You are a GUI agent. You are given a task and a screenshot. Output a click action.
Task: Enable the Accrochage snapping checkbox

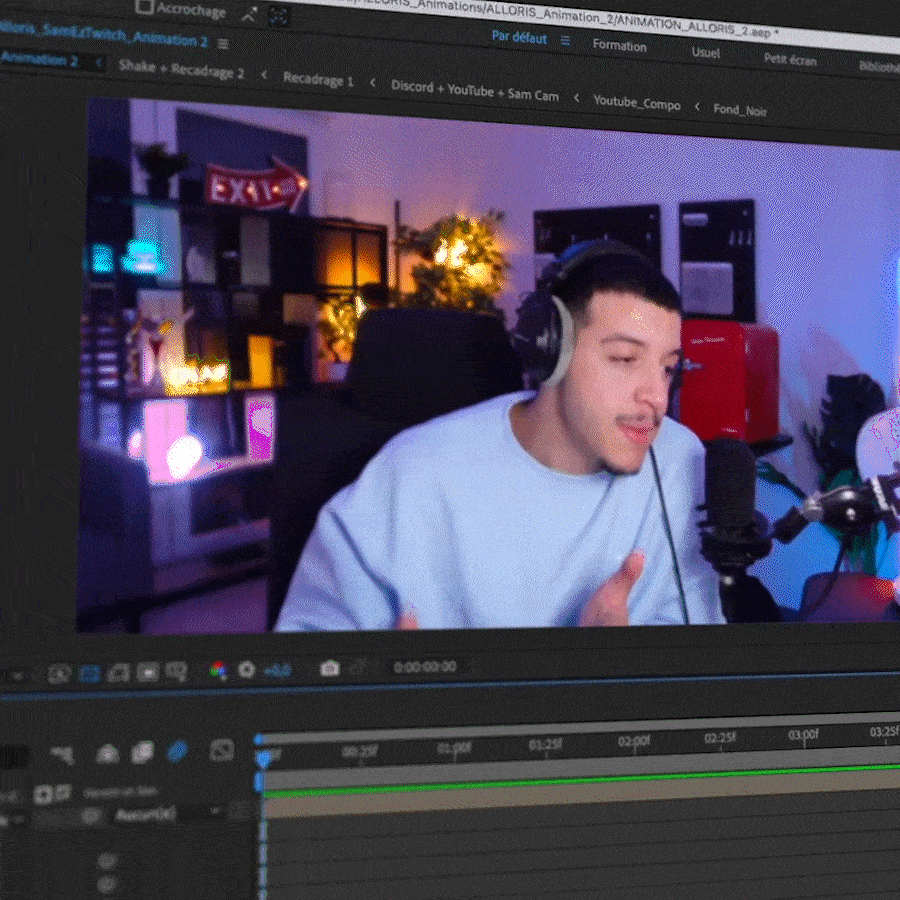coord(145,8)
